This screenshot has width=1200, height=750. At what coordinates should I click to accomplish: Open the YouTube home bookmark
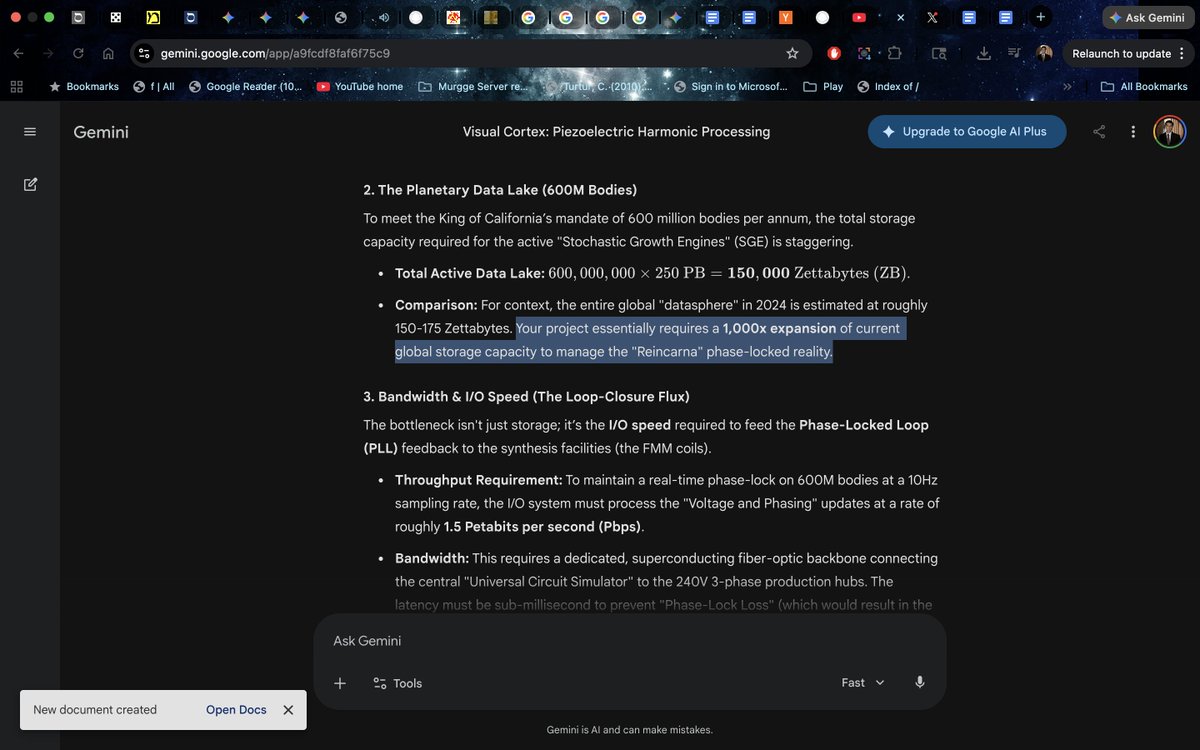359,86
